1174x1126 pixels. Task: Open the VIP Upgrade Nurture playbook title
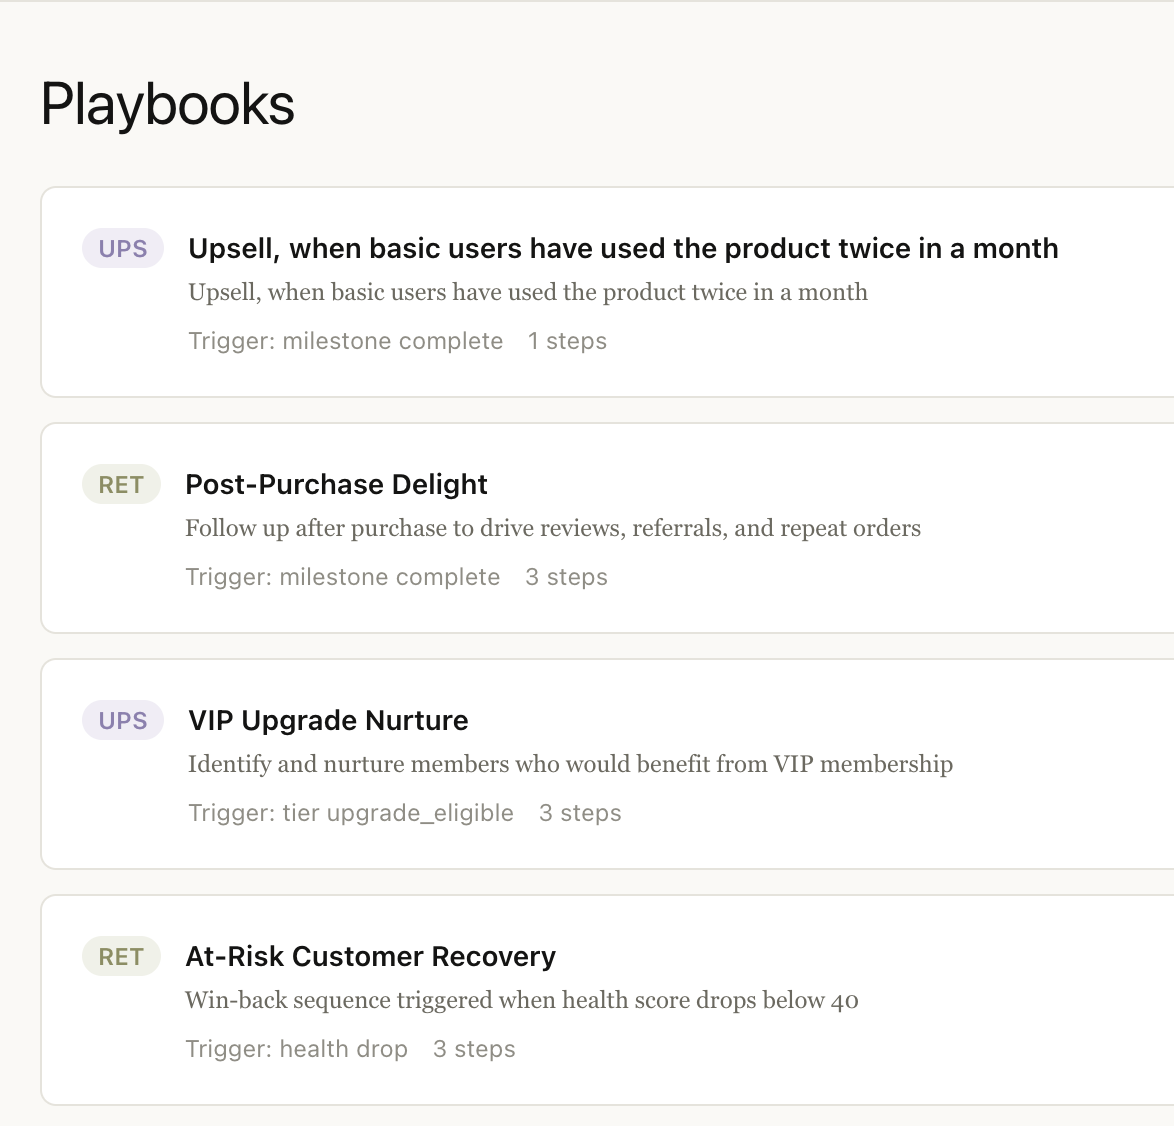pos(328,720)
